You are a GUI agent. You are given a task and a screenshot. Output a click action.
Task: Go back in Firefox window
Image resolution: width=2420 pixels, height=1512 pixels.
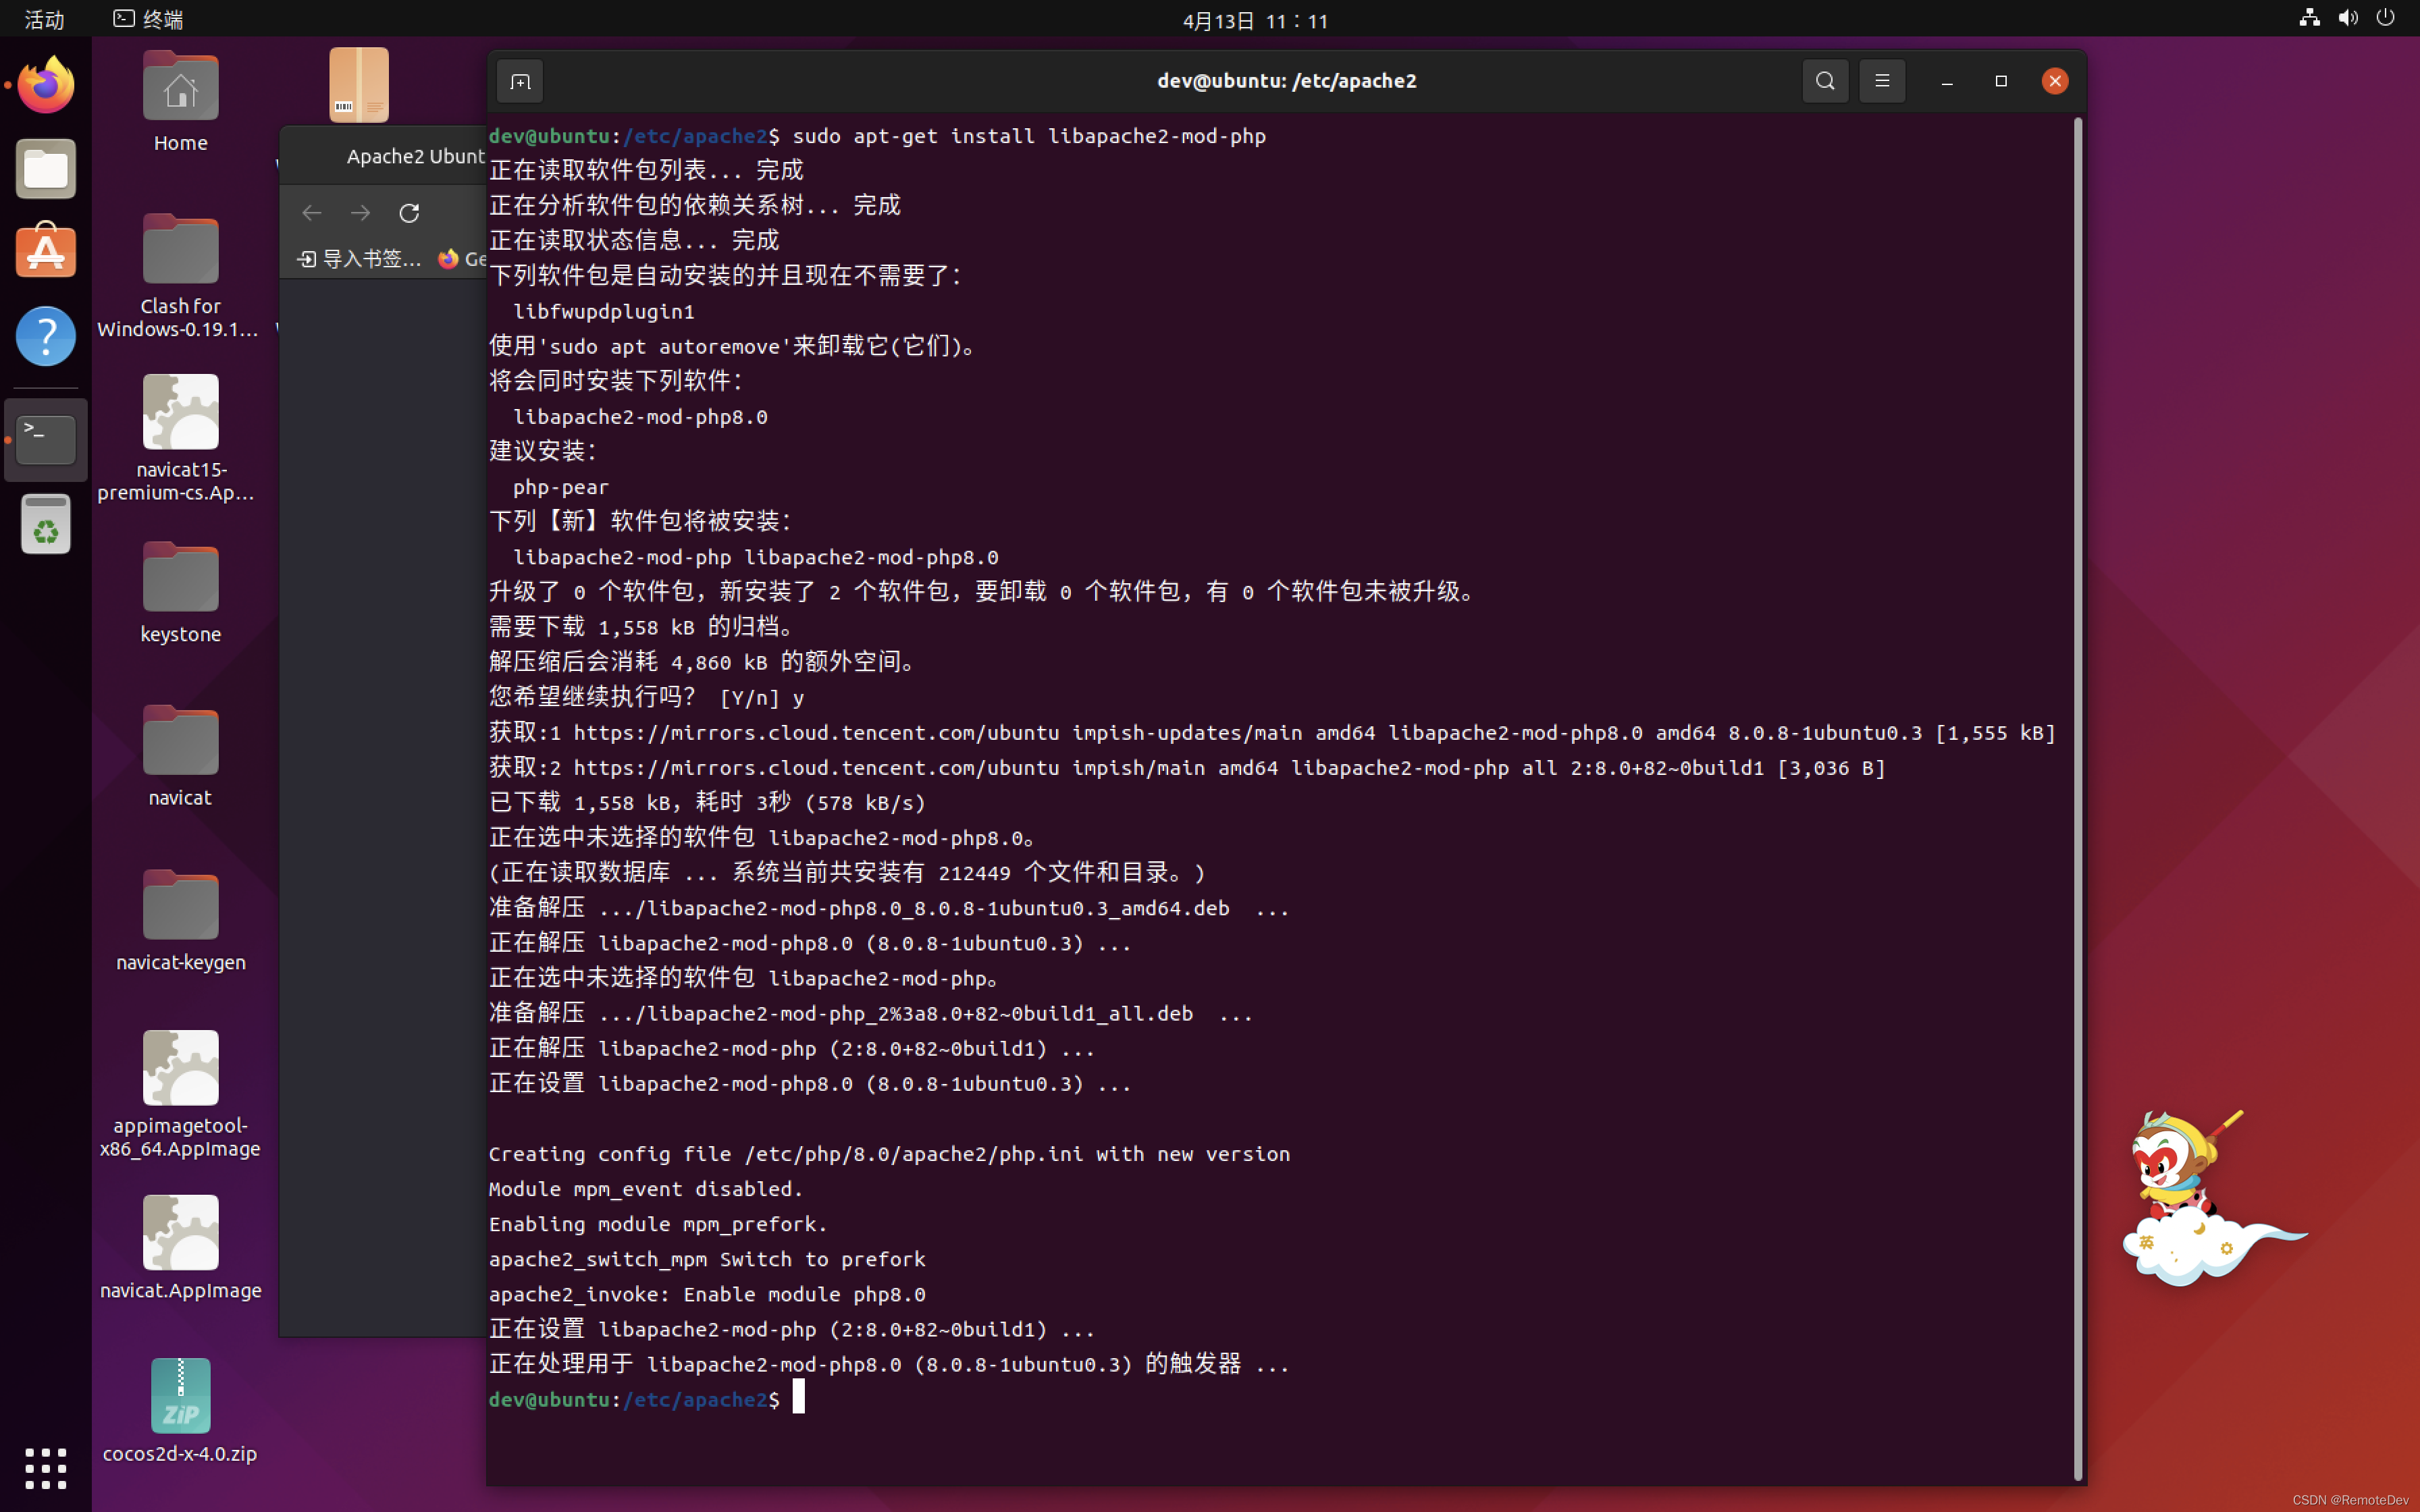pyautogui.click(x=312, y=213)
